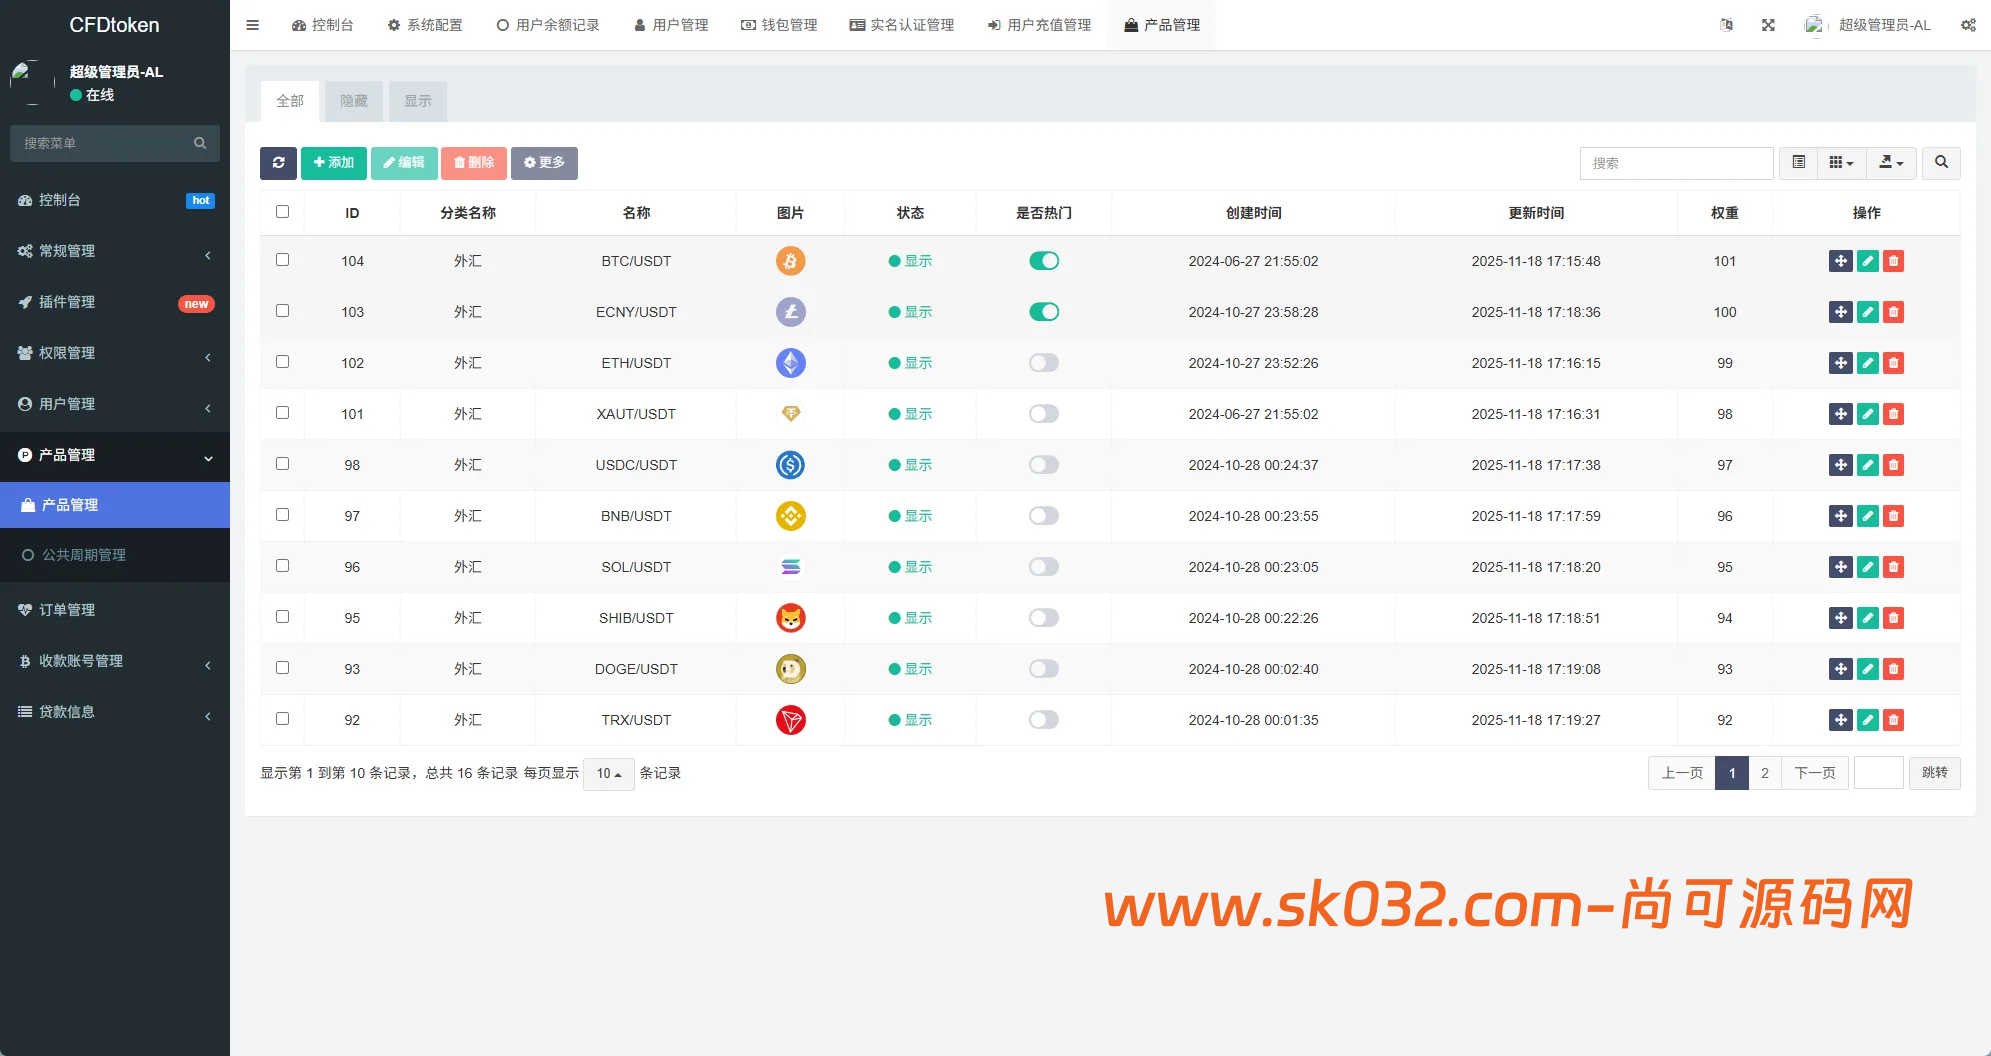
Task: Click the Ethereum coin image
Action: coord(790,363)
